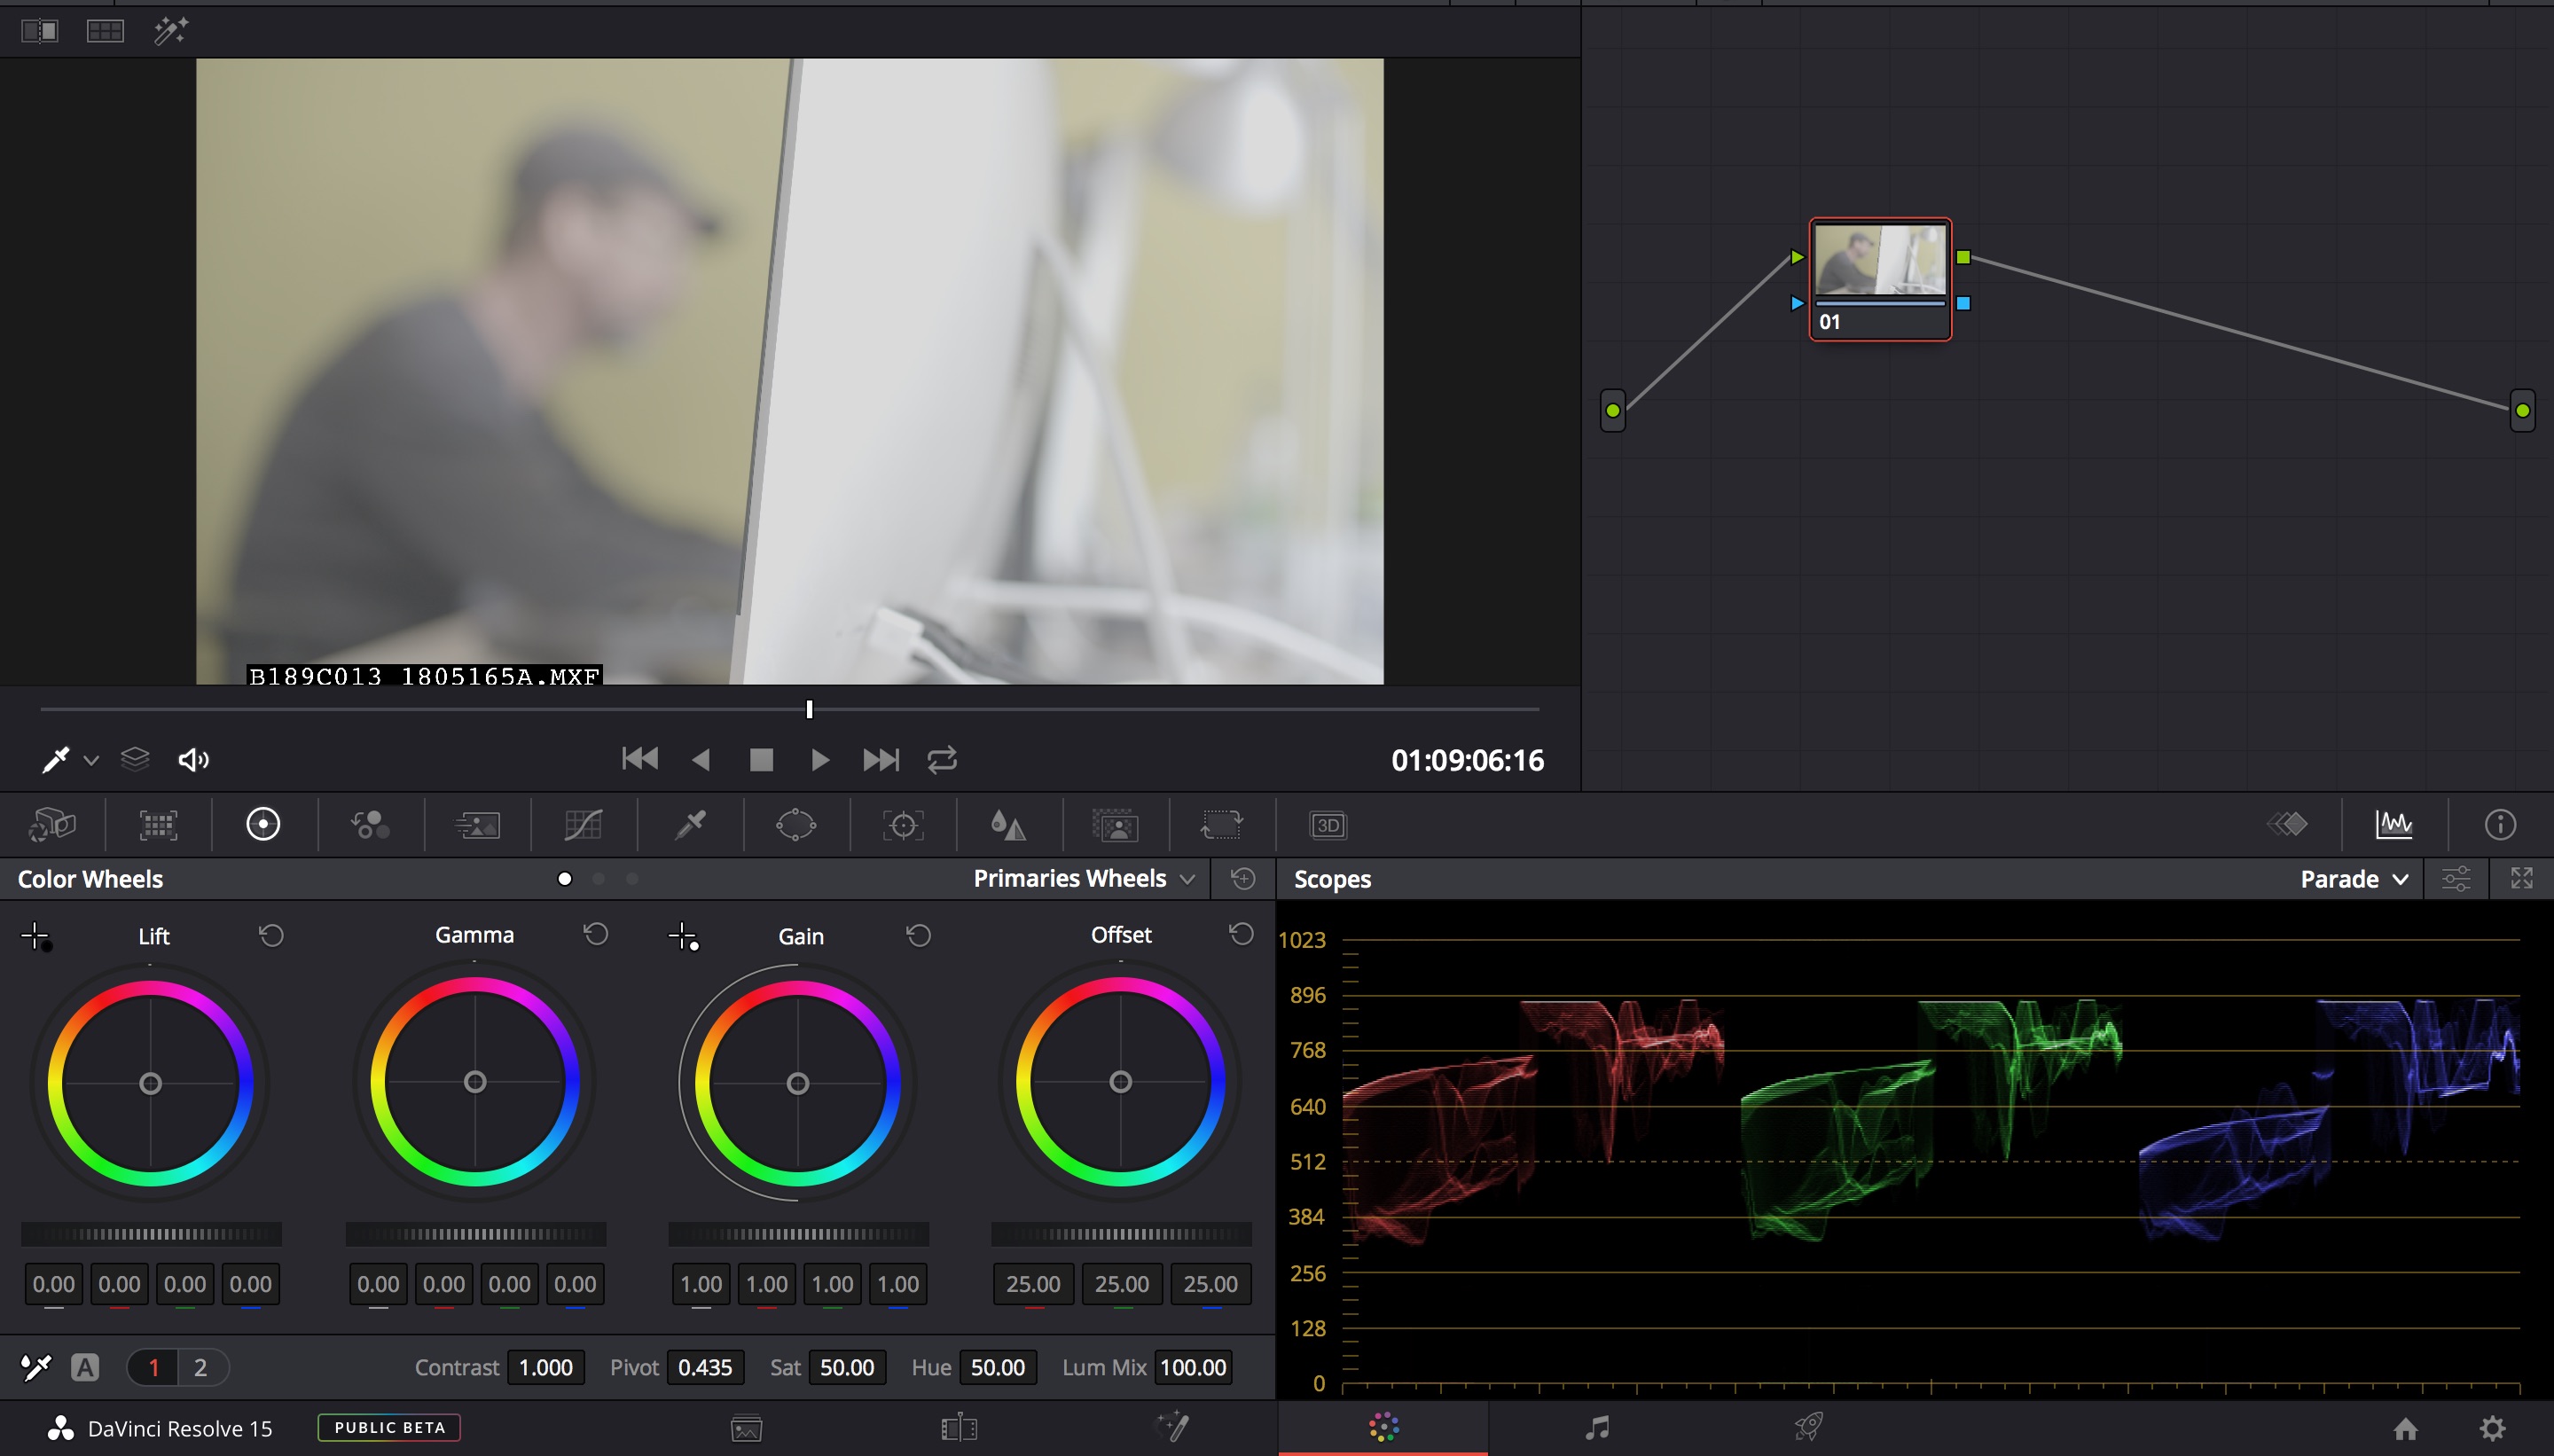
Task: Show the Scopes panel icon
Action: click(2394, 824)
